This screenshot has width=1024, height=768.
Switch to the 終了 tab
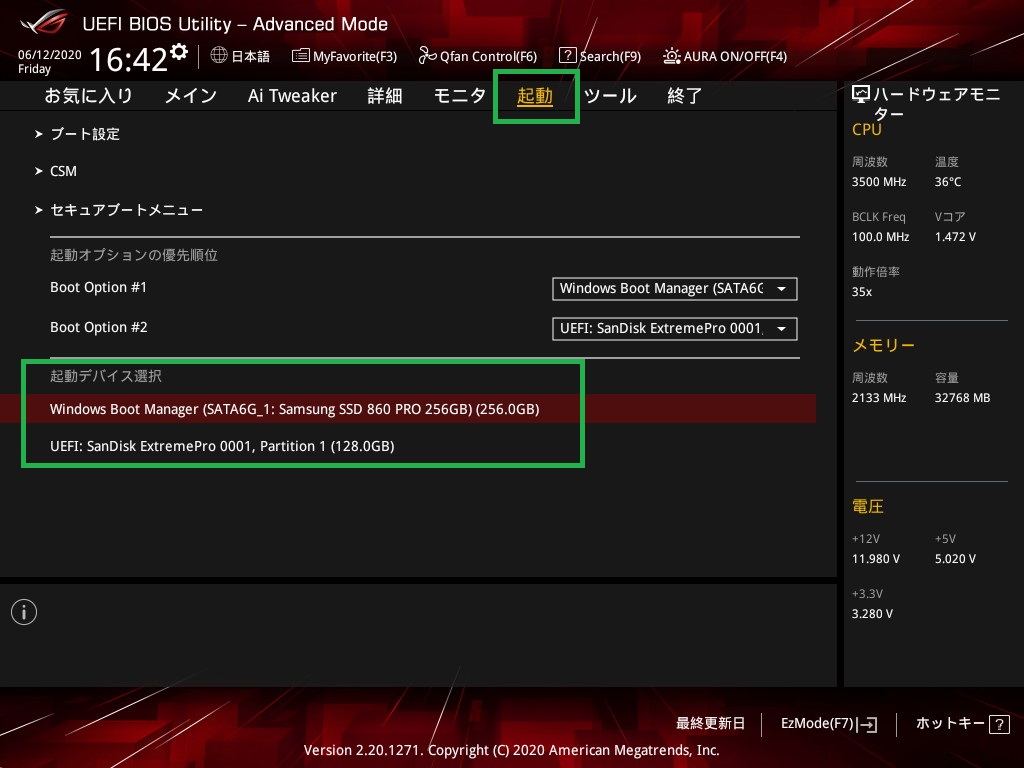(x=684, y=96)
